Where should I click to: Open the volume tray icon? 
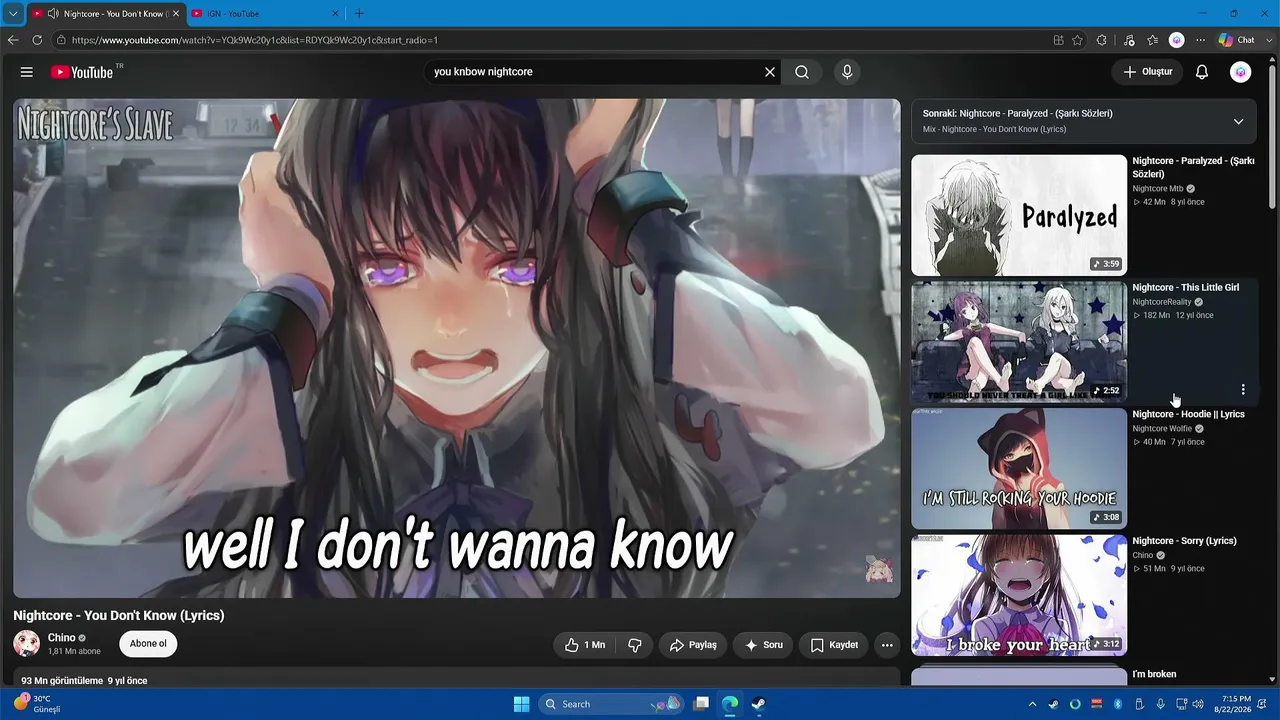pos(1198,704)
